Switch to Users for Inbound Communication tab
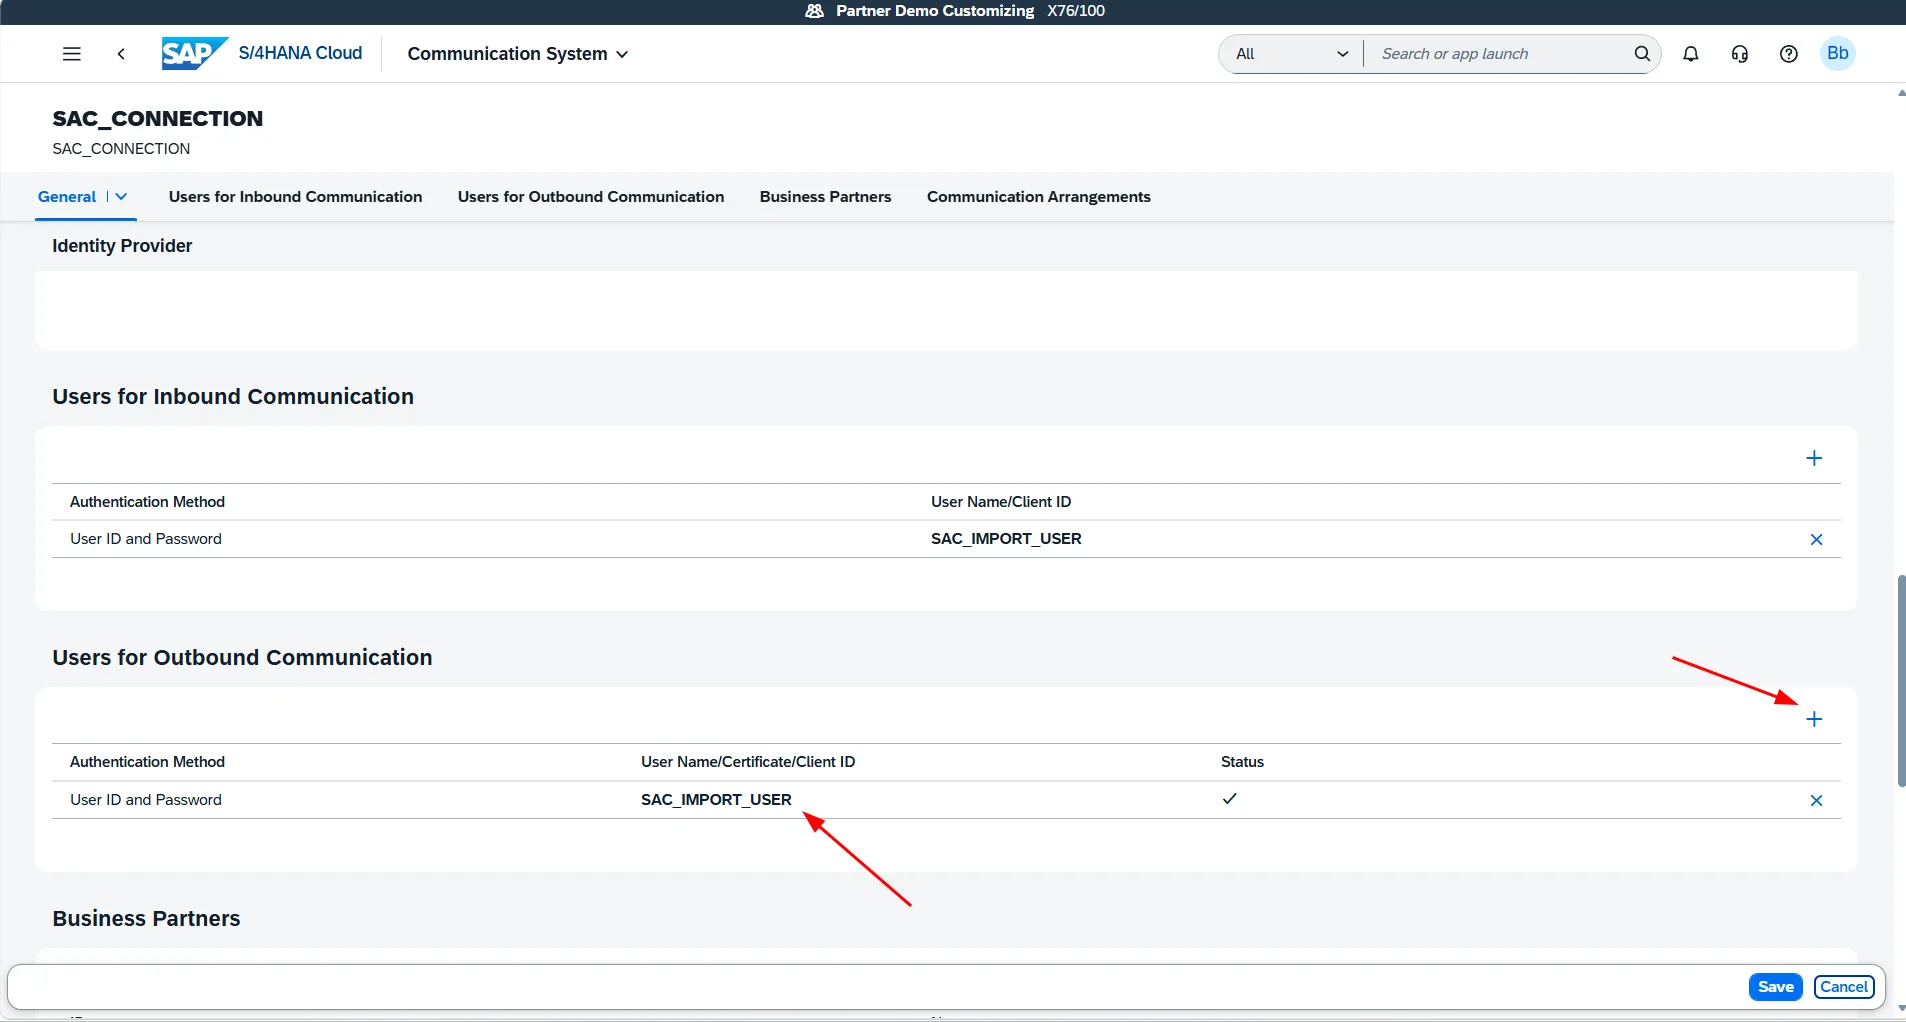 coord(295,197)
